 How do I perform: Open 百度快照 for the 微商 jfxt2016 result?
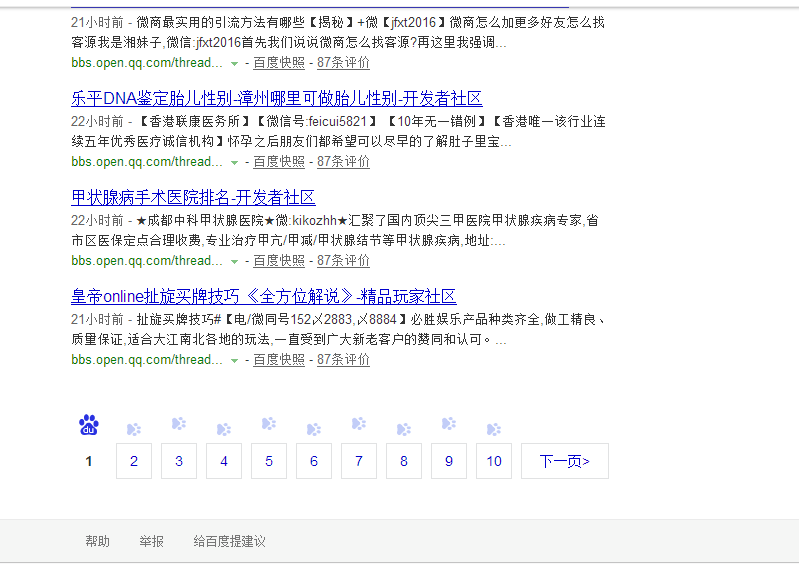tap(279, 63)
